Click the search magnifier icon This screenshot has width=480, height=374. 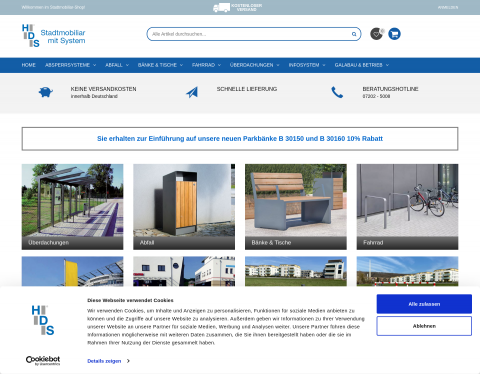[x=354, y=34]
